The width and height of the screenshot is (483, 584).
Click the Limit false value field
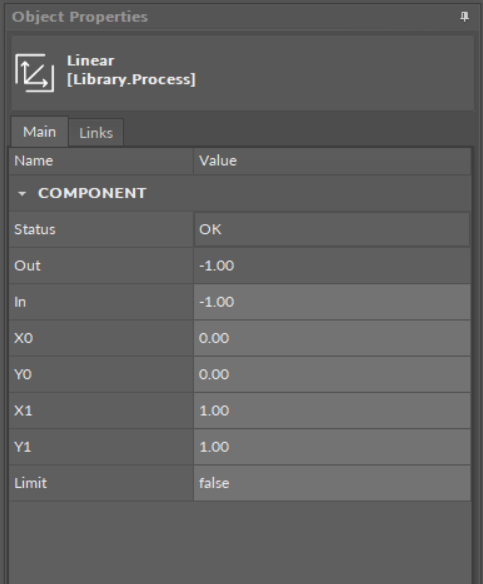(332, 483)
